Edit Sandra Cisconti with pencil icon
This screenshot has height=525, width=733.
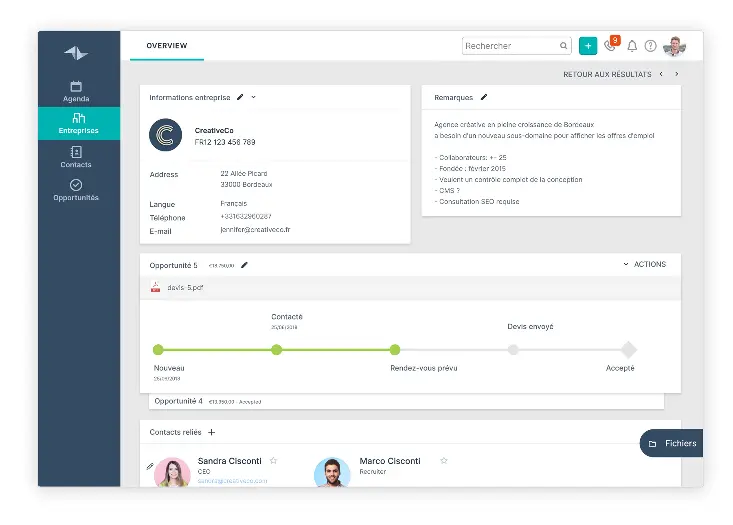[x=150, y=466]
